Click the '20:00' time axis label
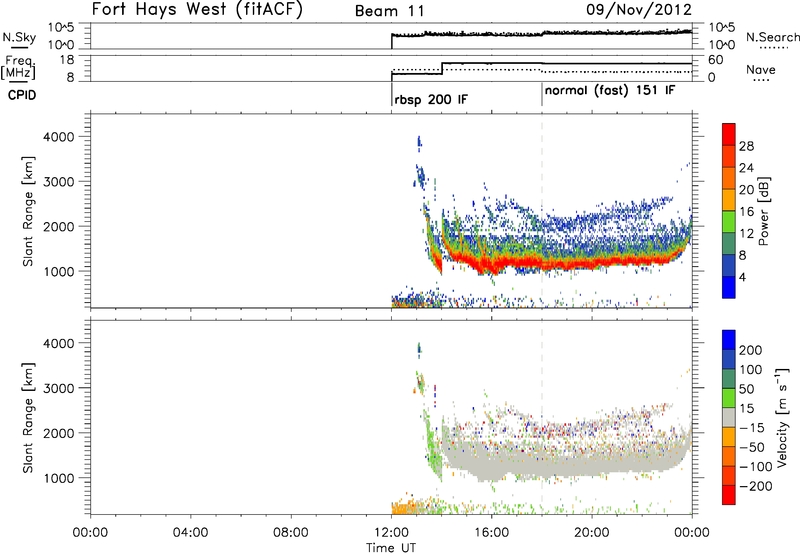 [x=592, y=533]
